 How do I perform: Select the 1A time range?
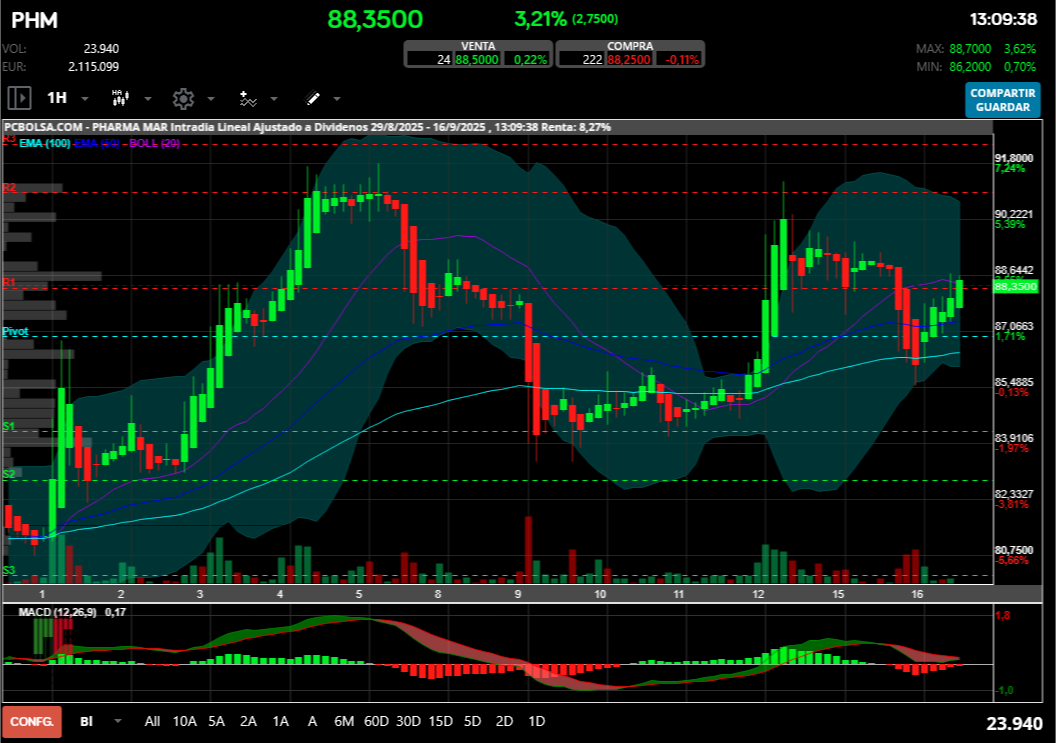click(x=280, y=721)
